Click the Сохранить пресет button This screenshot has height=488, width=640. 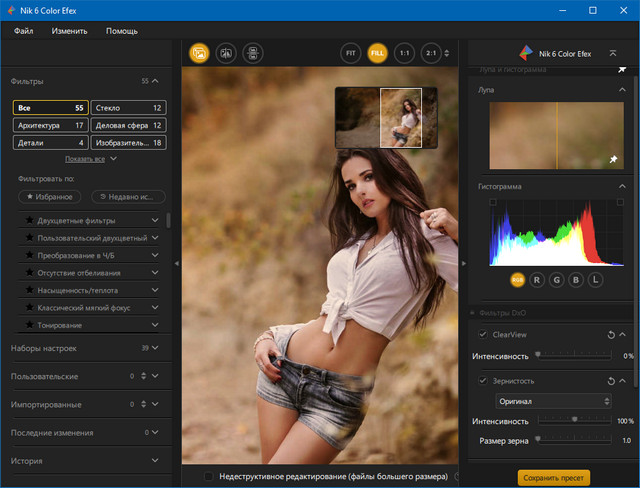click(x=554, y=477)
